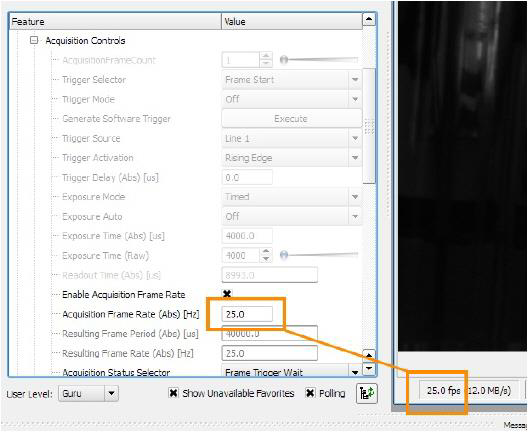Screen dimensions: 528x432
Task: Open the Exposure Auto dropdown
Action: [x=292, y=216]
